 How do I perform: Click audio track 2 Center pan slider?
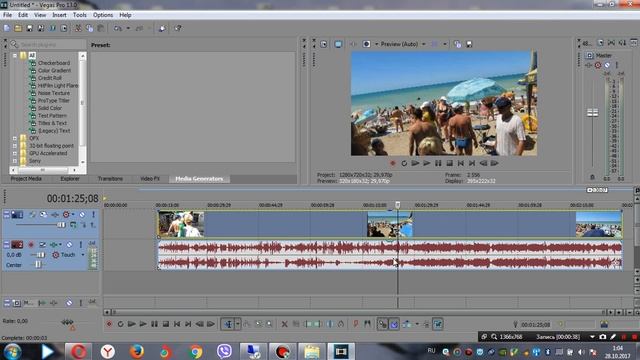coord(38,265)
